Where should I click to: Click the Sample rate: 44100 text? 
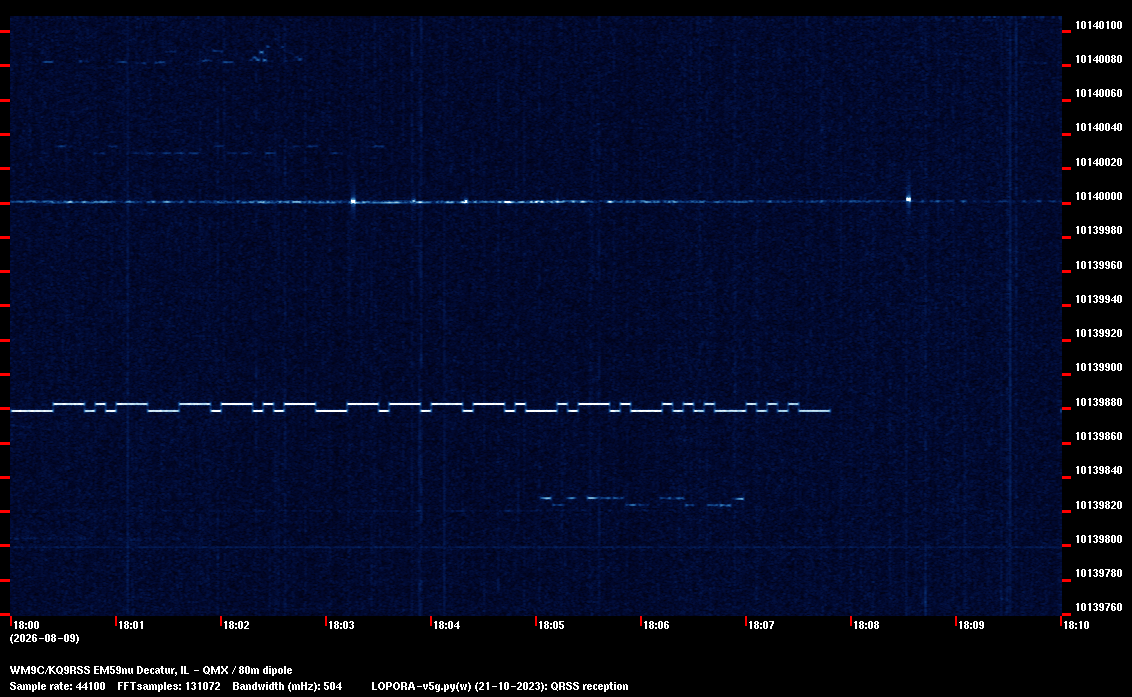point(57,686)
